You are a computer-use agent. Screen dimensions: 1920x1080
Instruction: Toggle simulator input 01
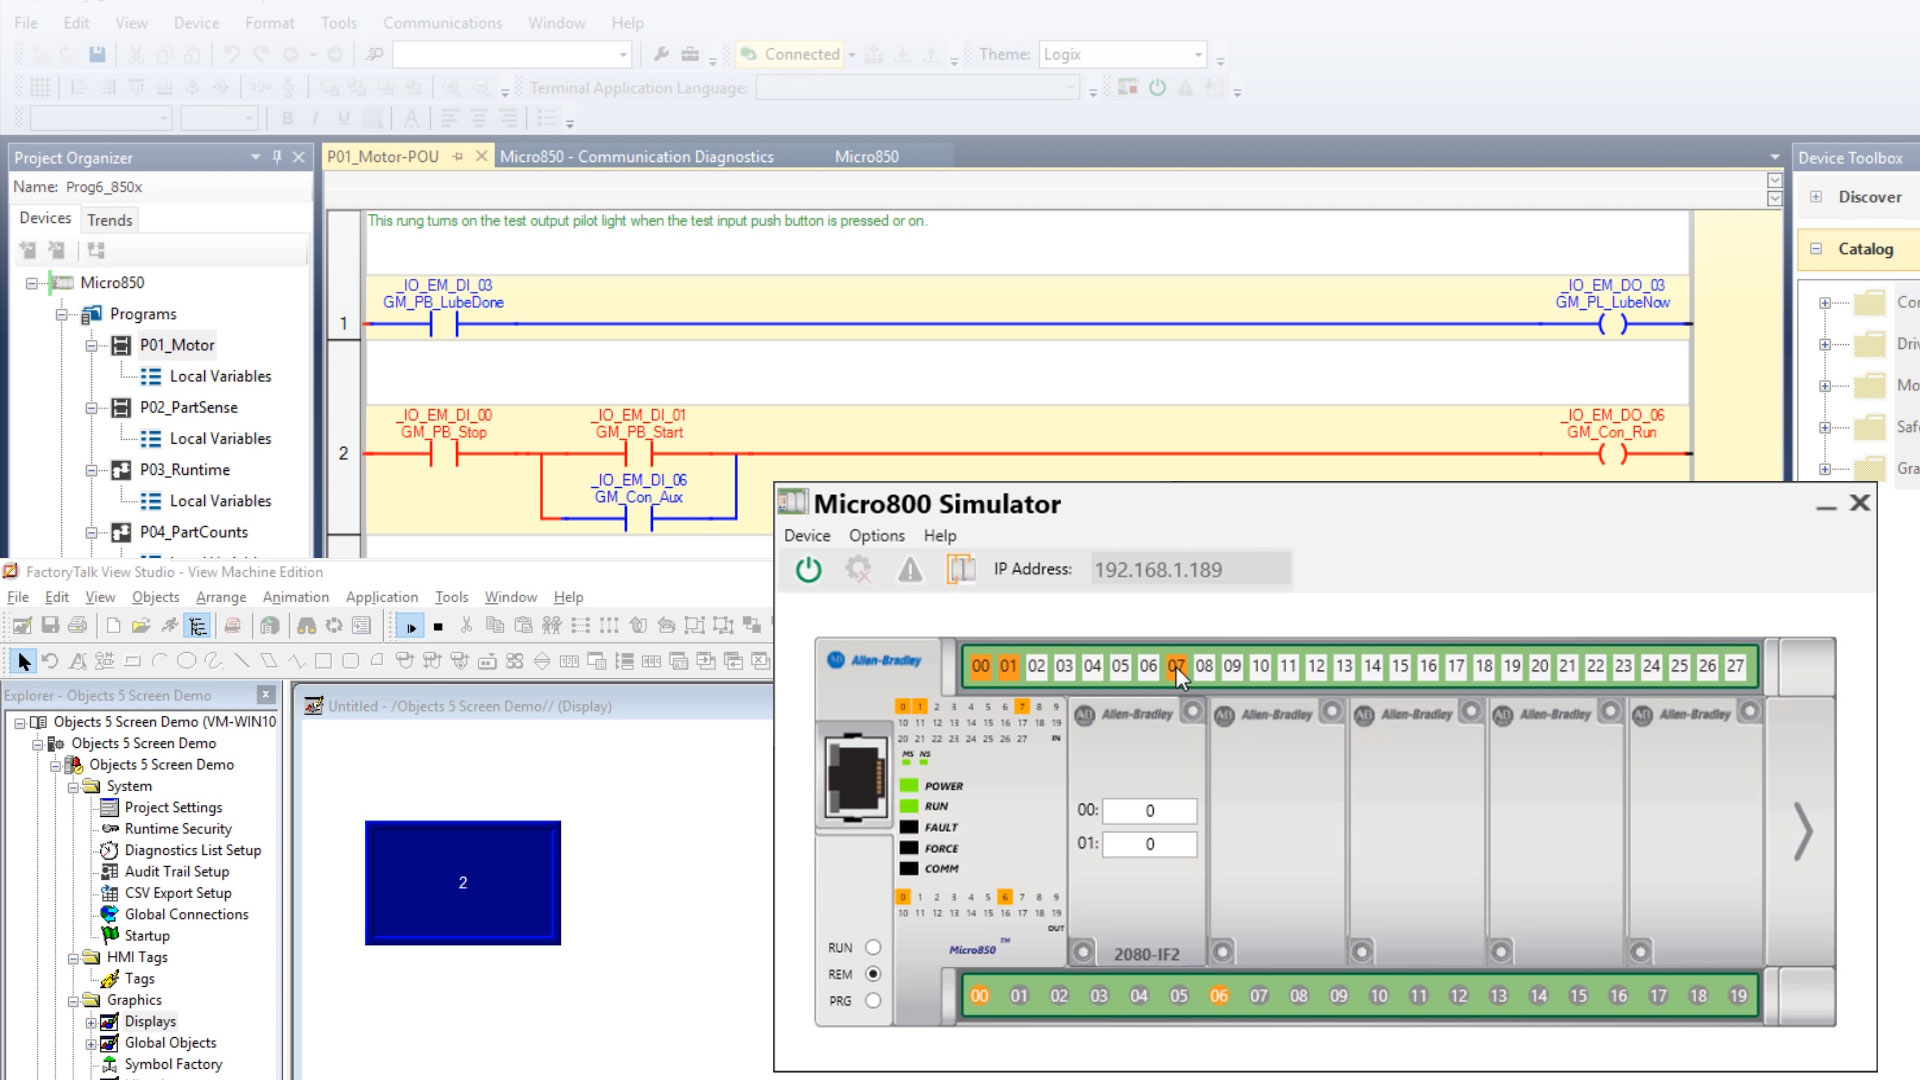pos(1009,666)
